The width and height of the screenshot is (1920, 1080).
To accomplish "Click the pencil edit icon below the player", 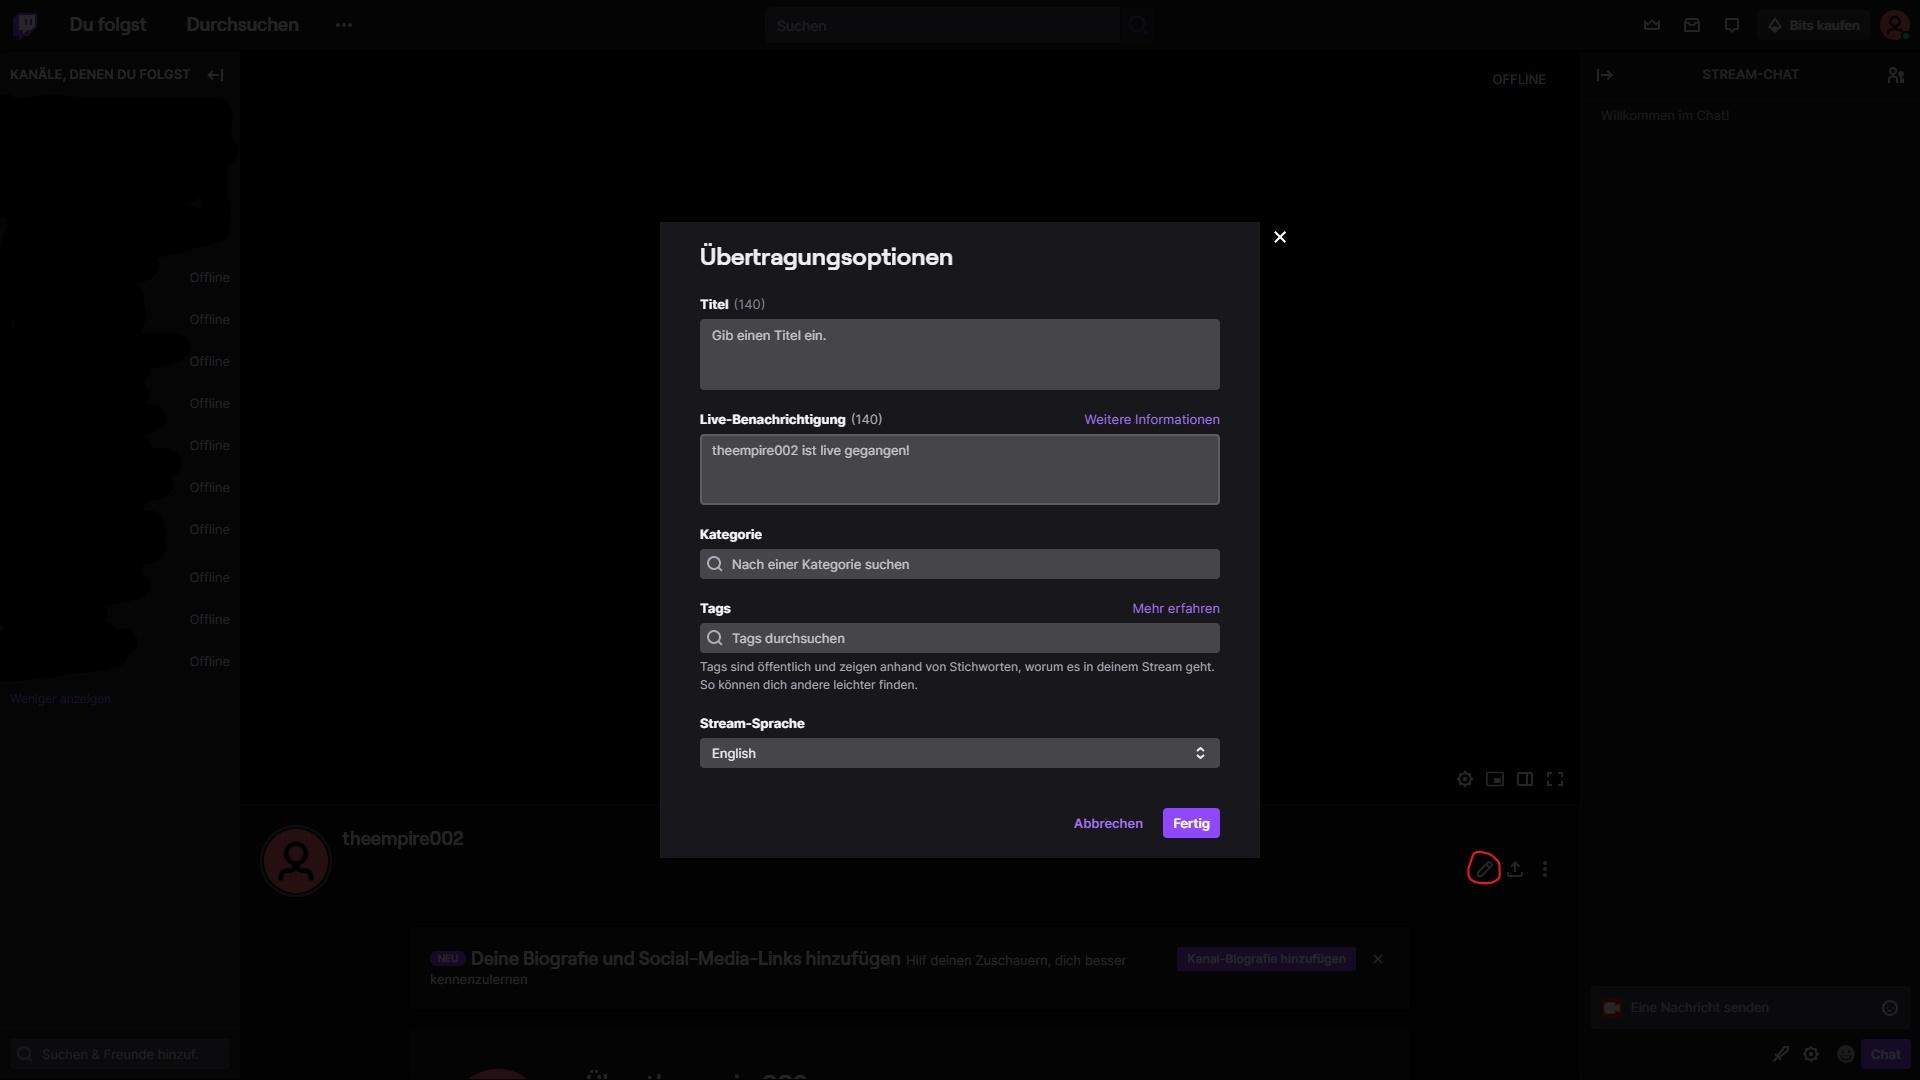I will [x=1484, y=869].
